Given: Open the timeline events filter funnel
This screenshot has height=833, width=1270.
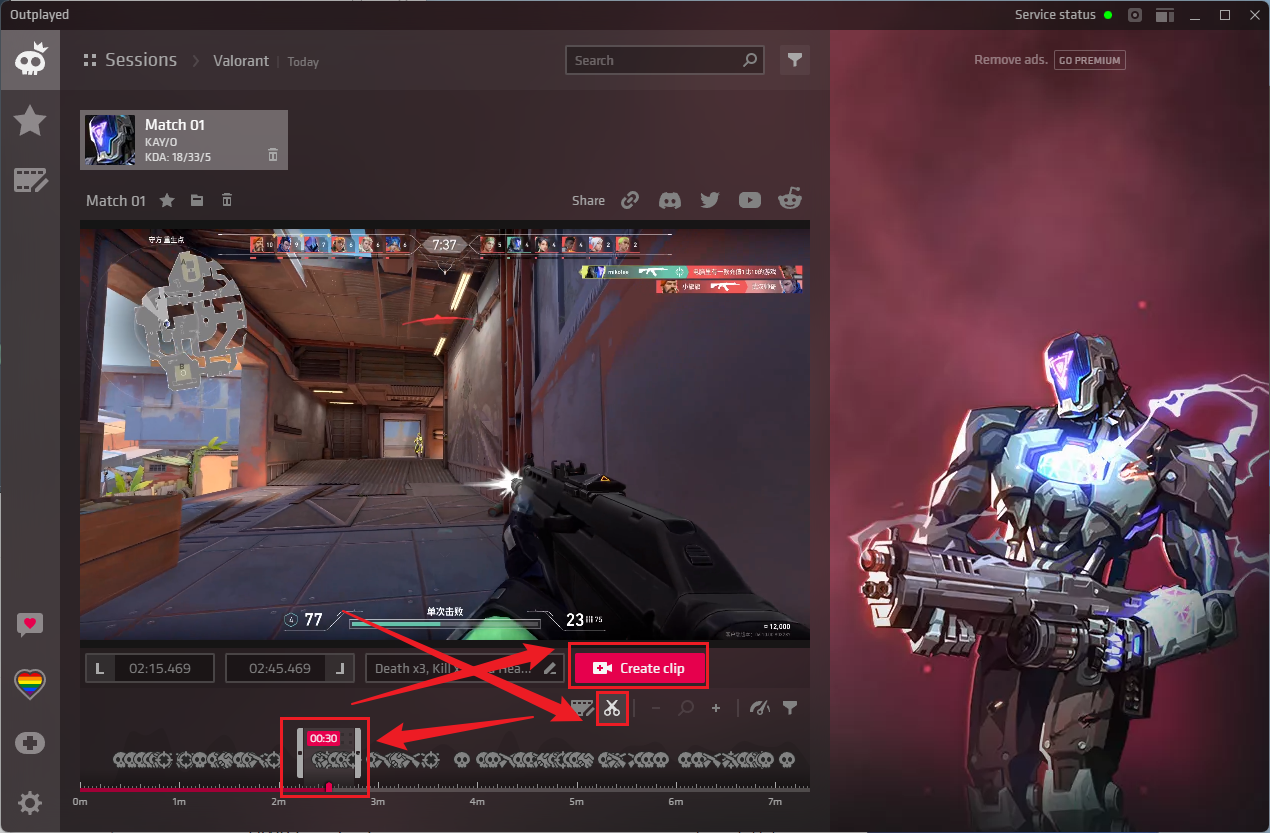Looking at the screenshot, I should pos(790,708).
